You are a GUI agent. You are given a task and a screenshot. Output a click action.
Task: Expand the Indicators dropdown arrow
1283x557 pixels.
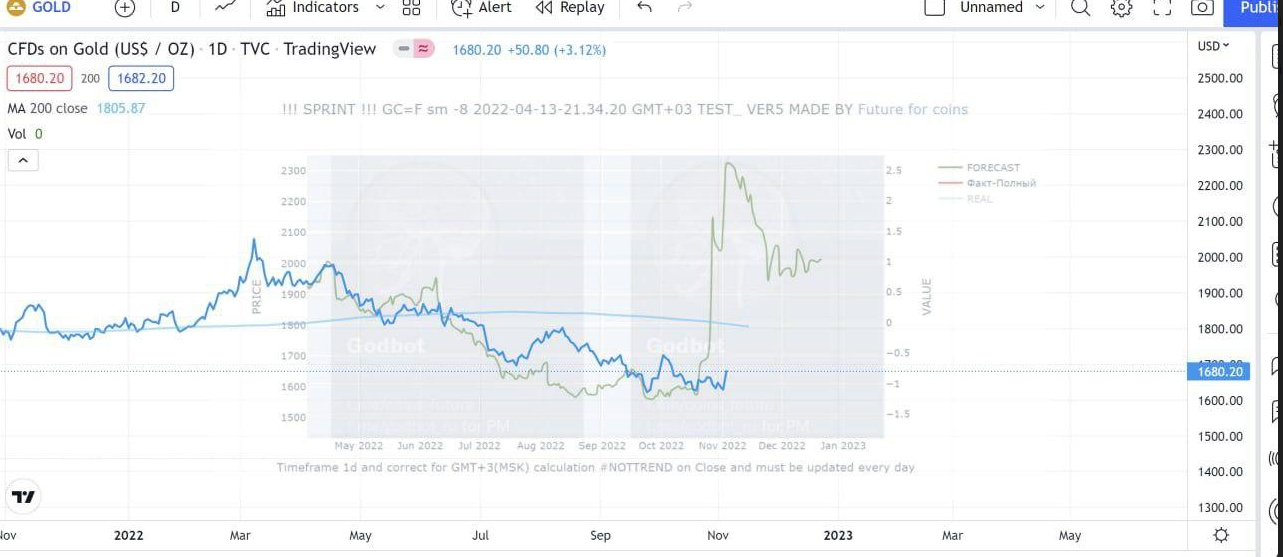[380, 8]
